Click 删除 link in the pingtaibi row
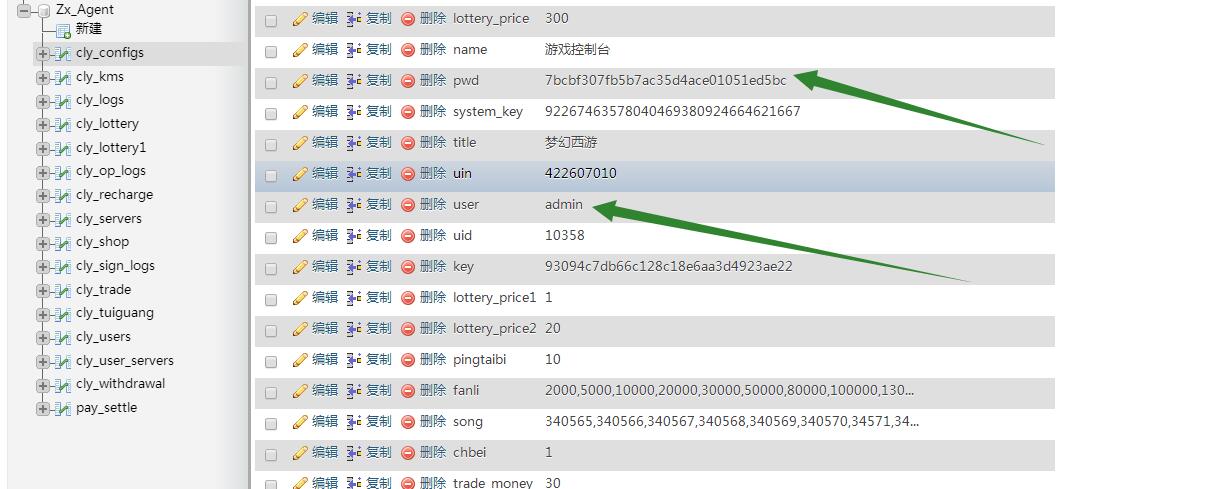The image size is (1219, 489). pos(433,360)
